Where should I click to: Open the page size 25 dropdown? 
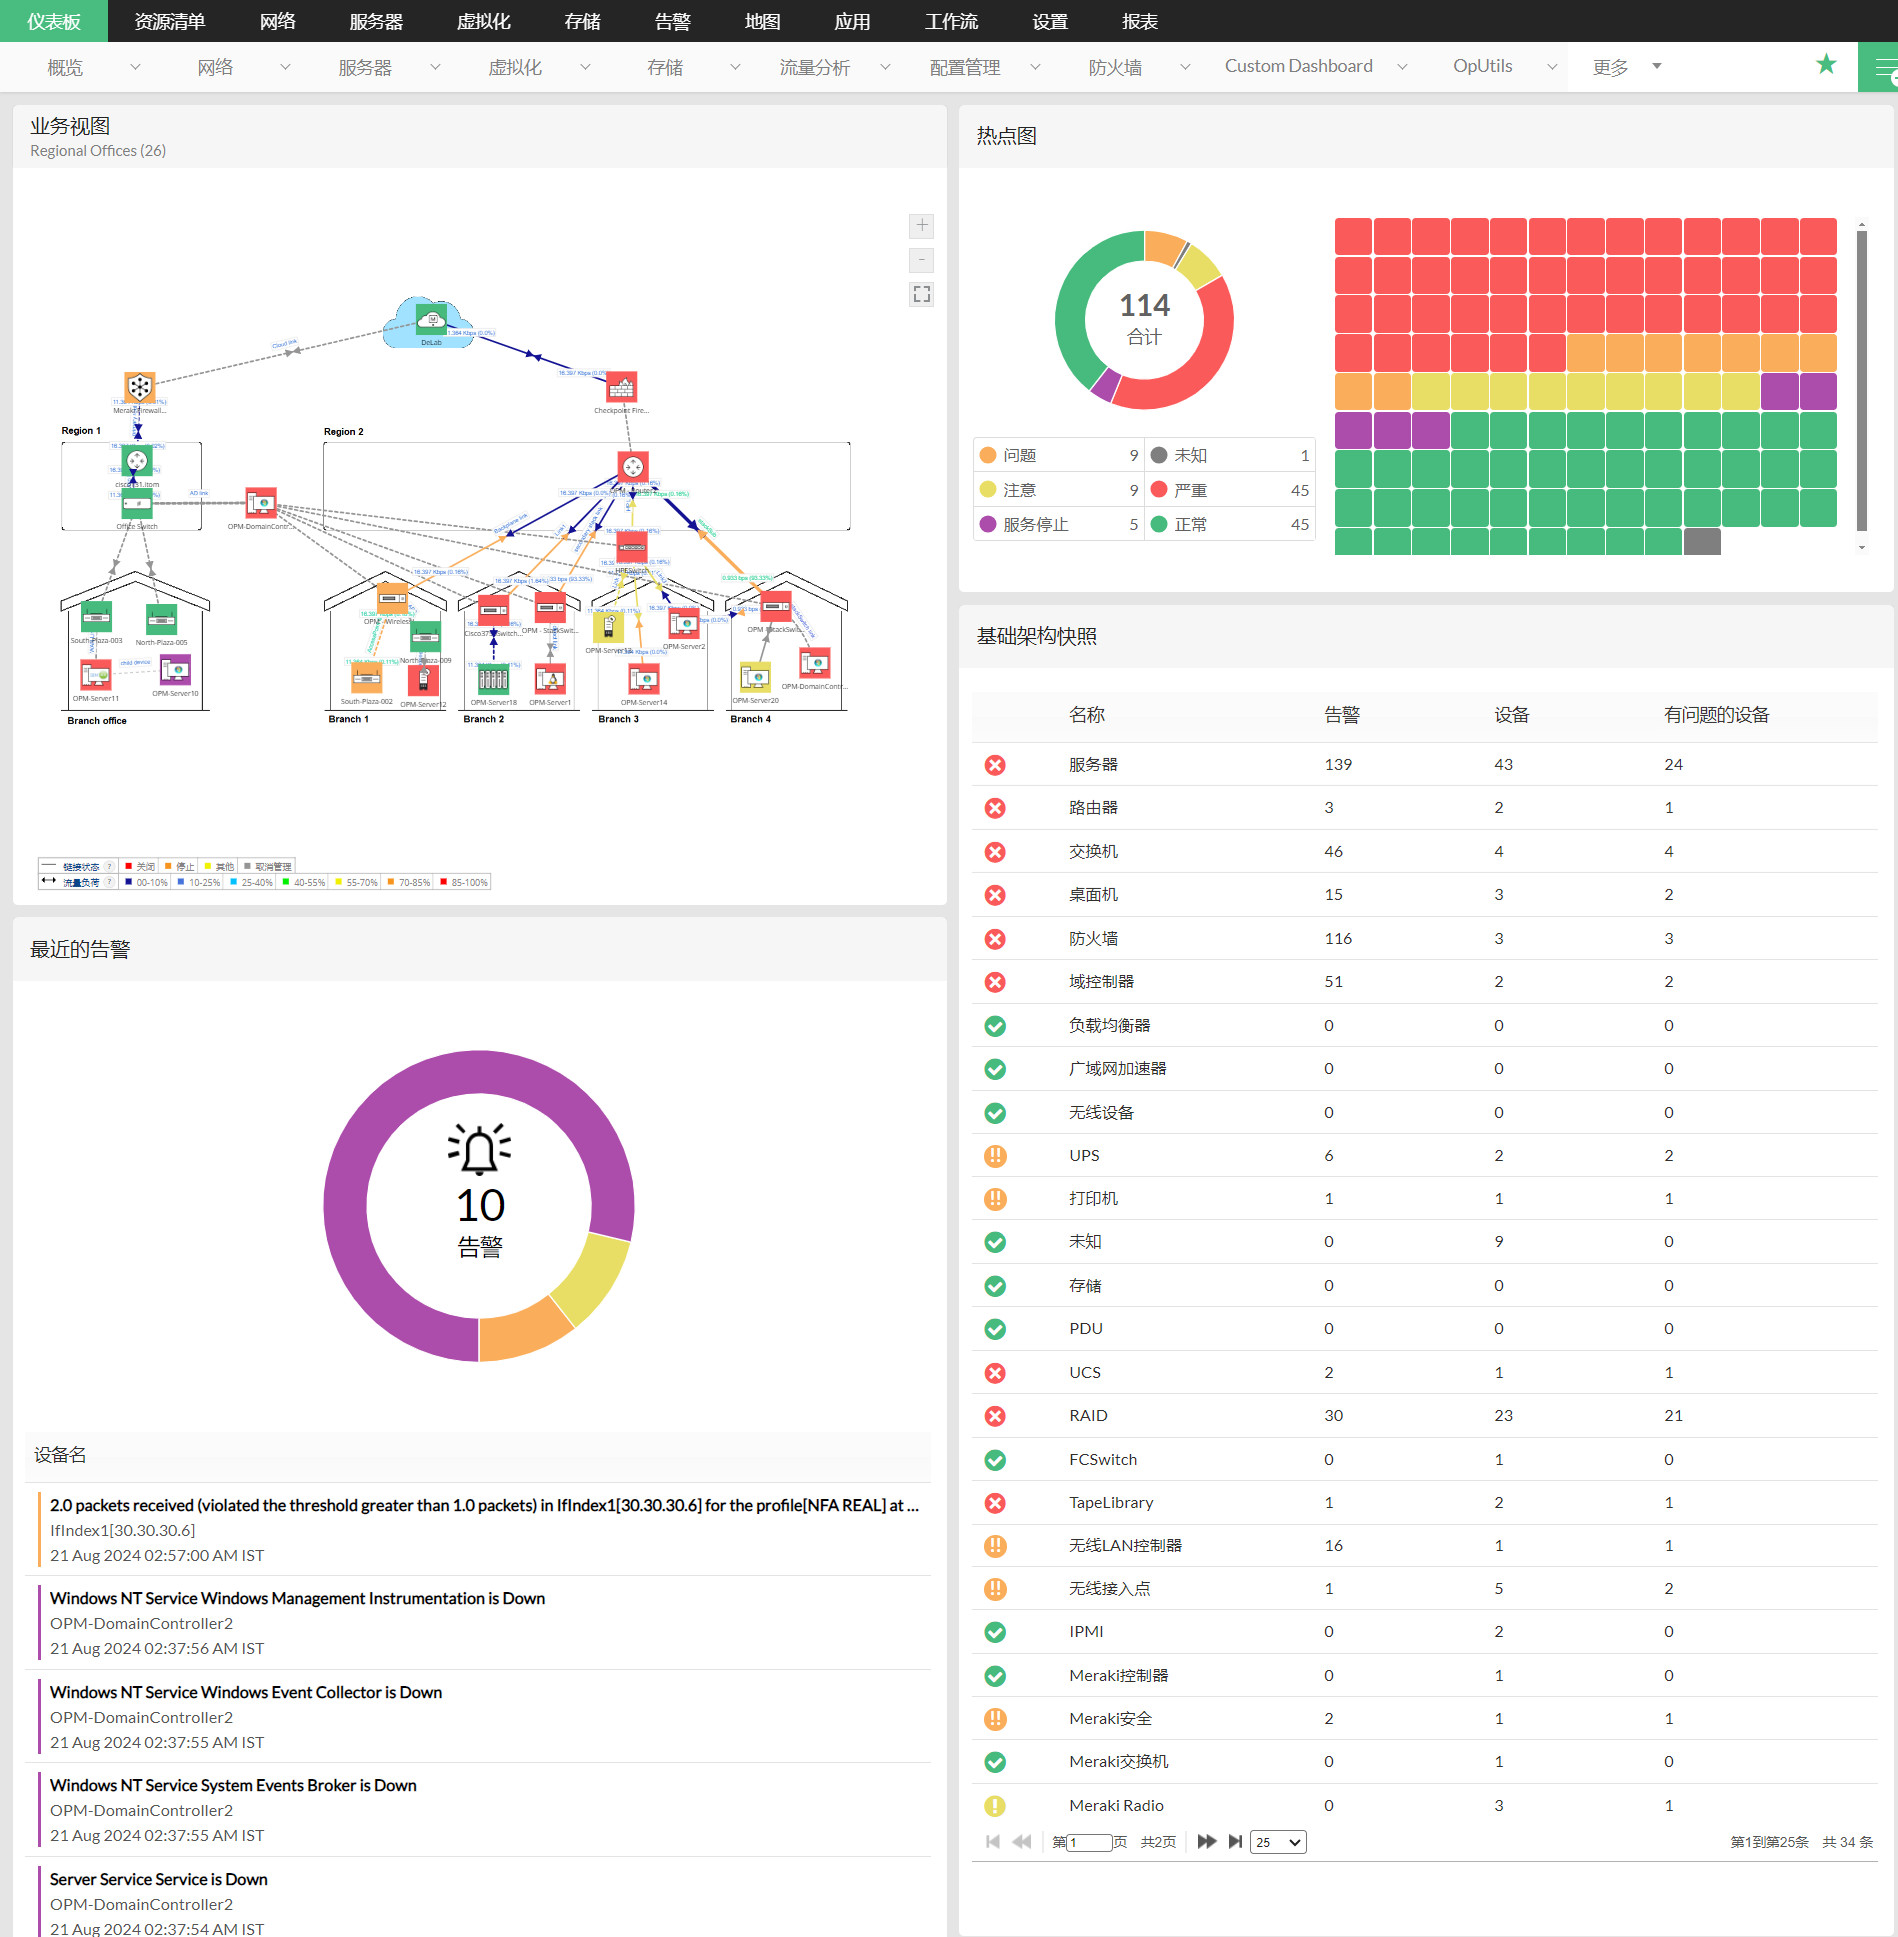coord(1278,1842)
